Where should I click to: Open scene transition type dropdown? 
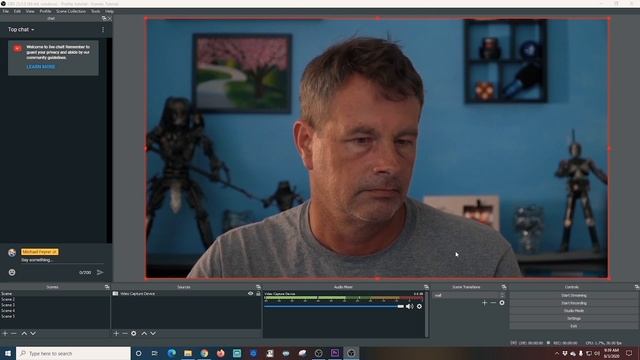469,295
